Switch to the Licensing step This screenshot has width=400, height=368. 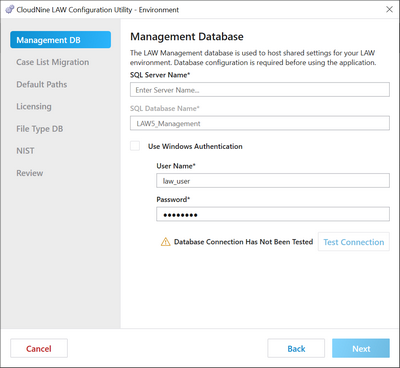(x=34, y=106)
